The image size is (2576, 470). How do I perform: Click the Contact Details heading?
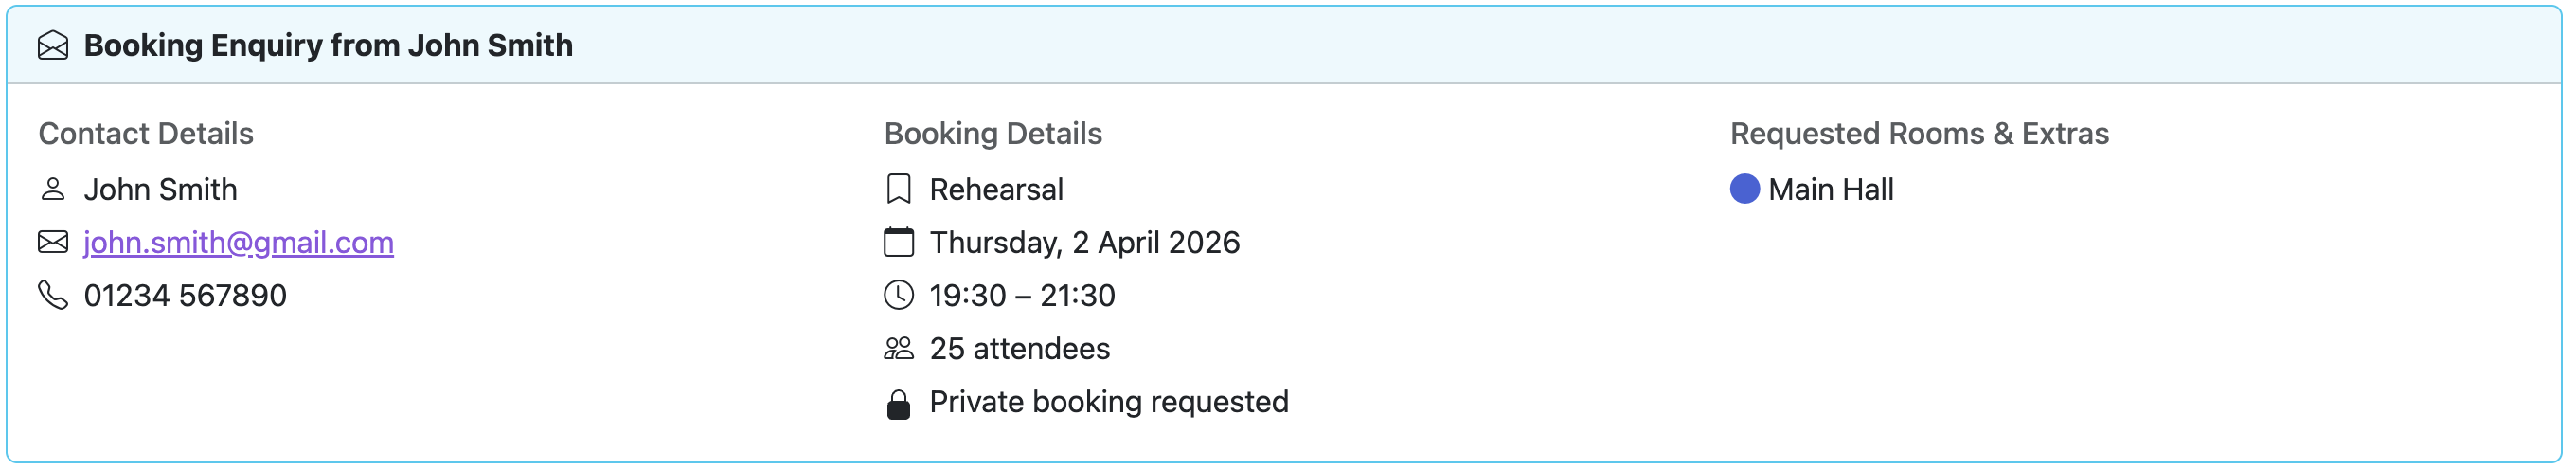146,134
